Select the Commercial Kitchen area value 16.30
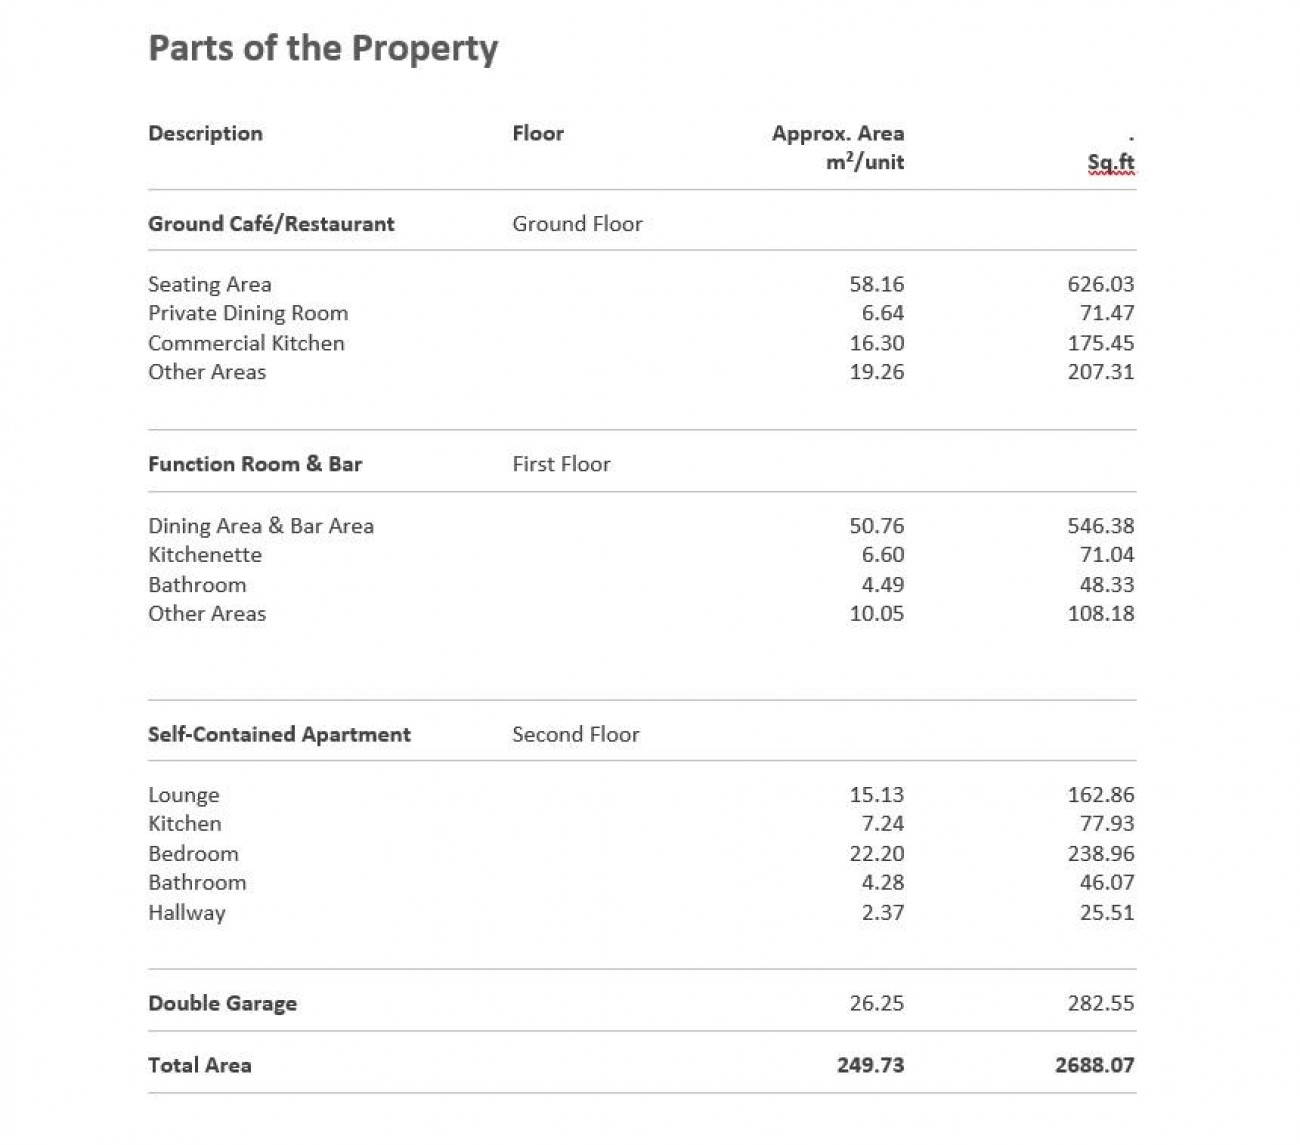 coord(877,343)
